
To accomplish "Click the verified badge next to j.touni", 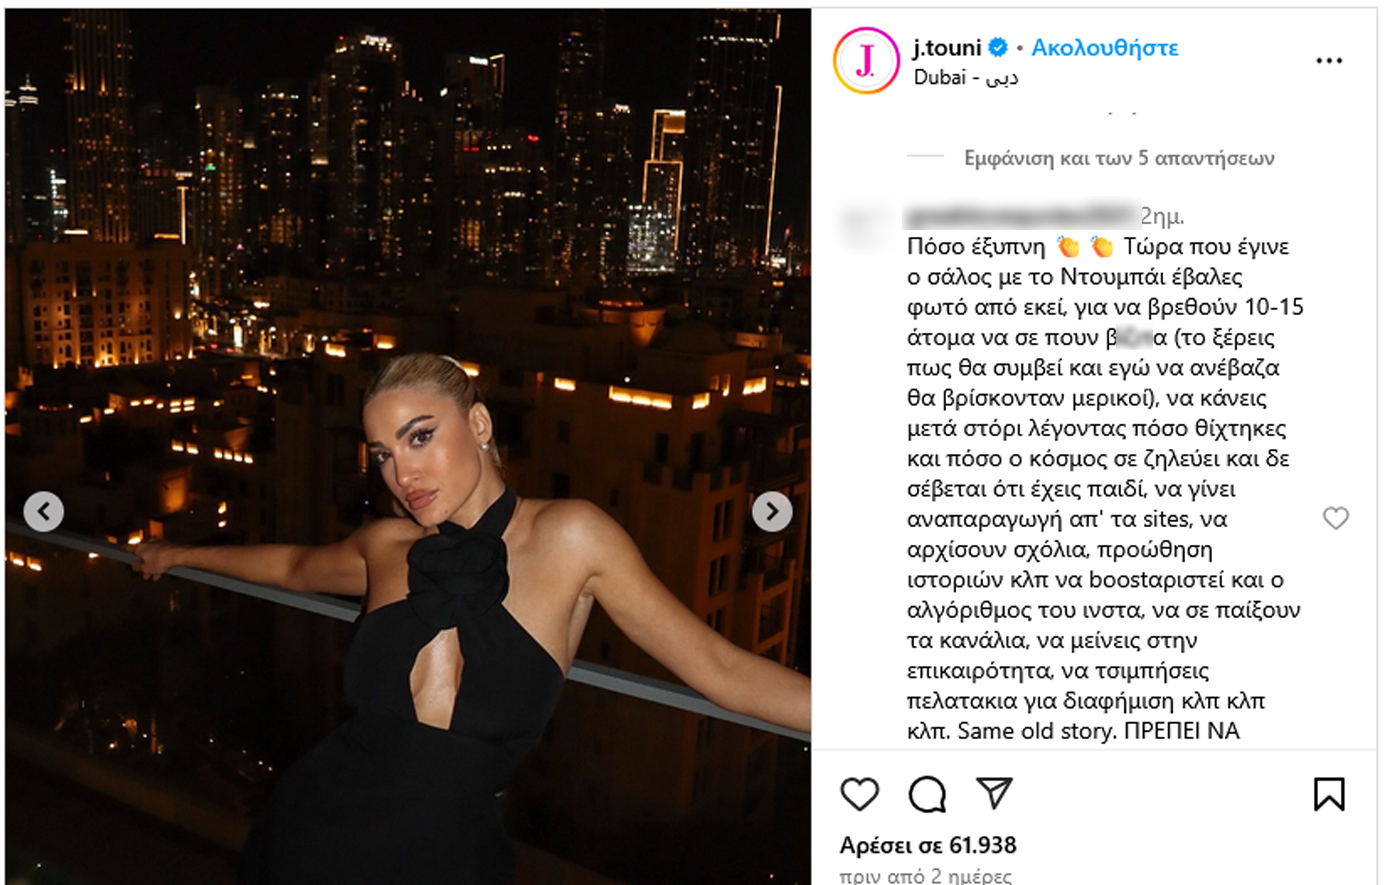I will tap(998, 47).
